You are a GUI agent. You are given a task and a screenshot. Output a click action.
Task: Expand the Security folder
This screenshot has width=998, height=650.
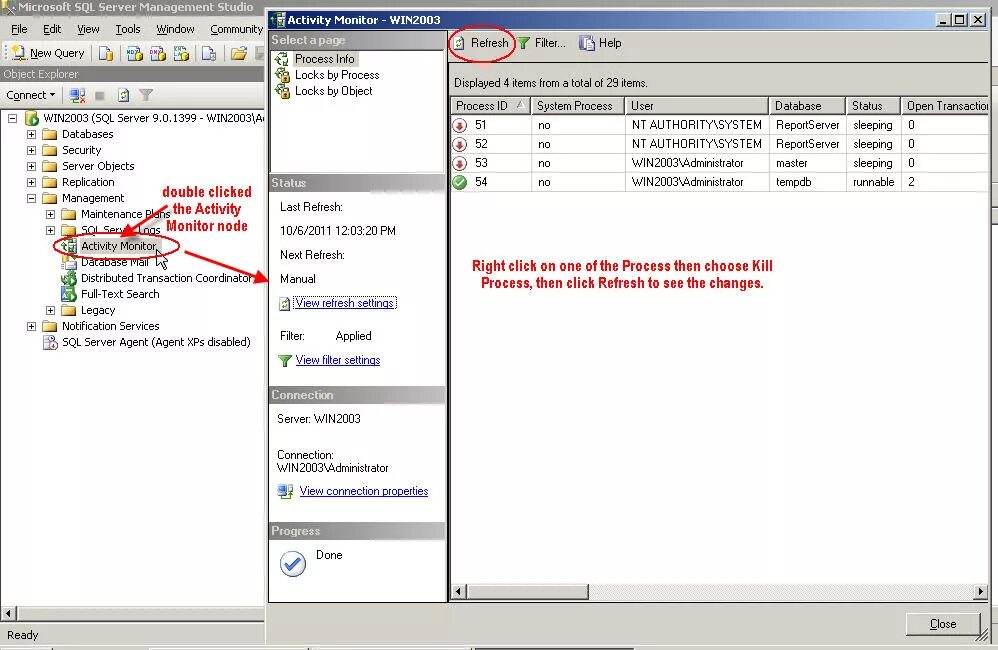click(x=31, y=150)
